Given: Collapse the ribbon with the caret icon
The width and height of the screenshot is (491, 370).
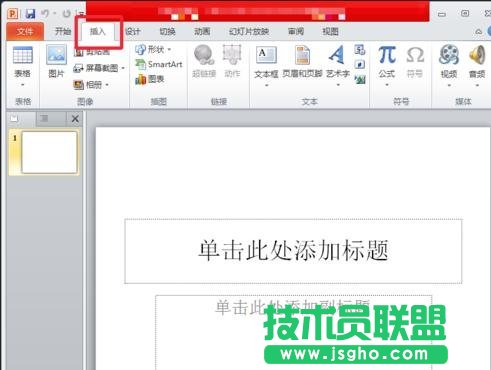Looking at the screenshot, I should coord(478,32).
